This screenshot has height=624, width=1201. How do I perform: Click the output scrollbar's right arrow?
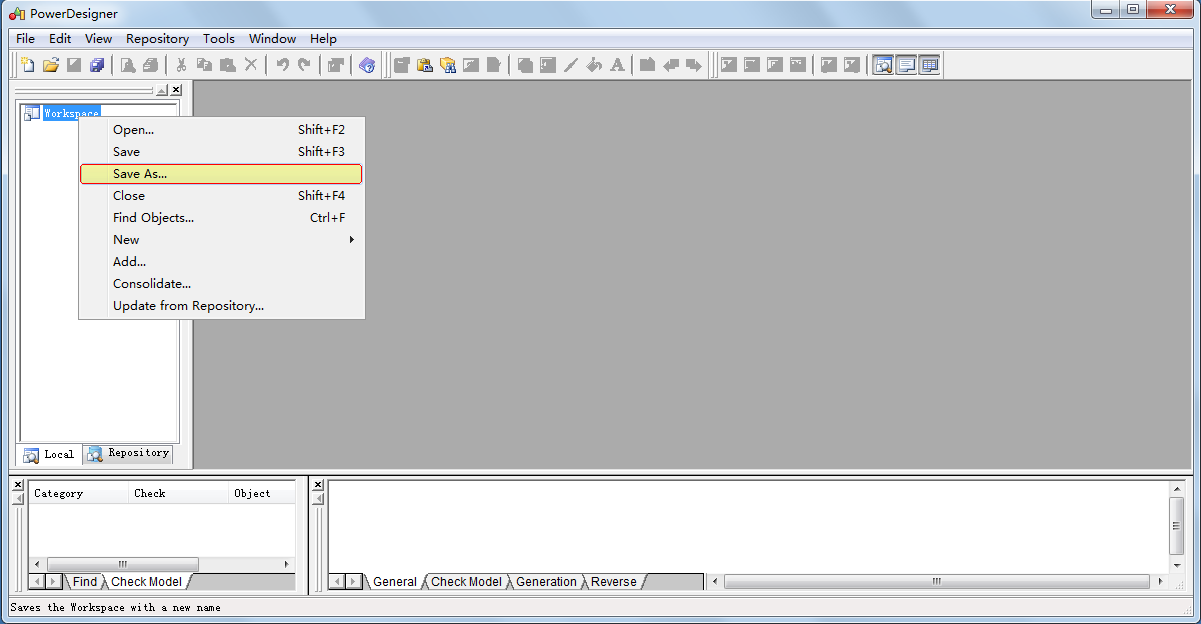click(x=1159, y=581)
